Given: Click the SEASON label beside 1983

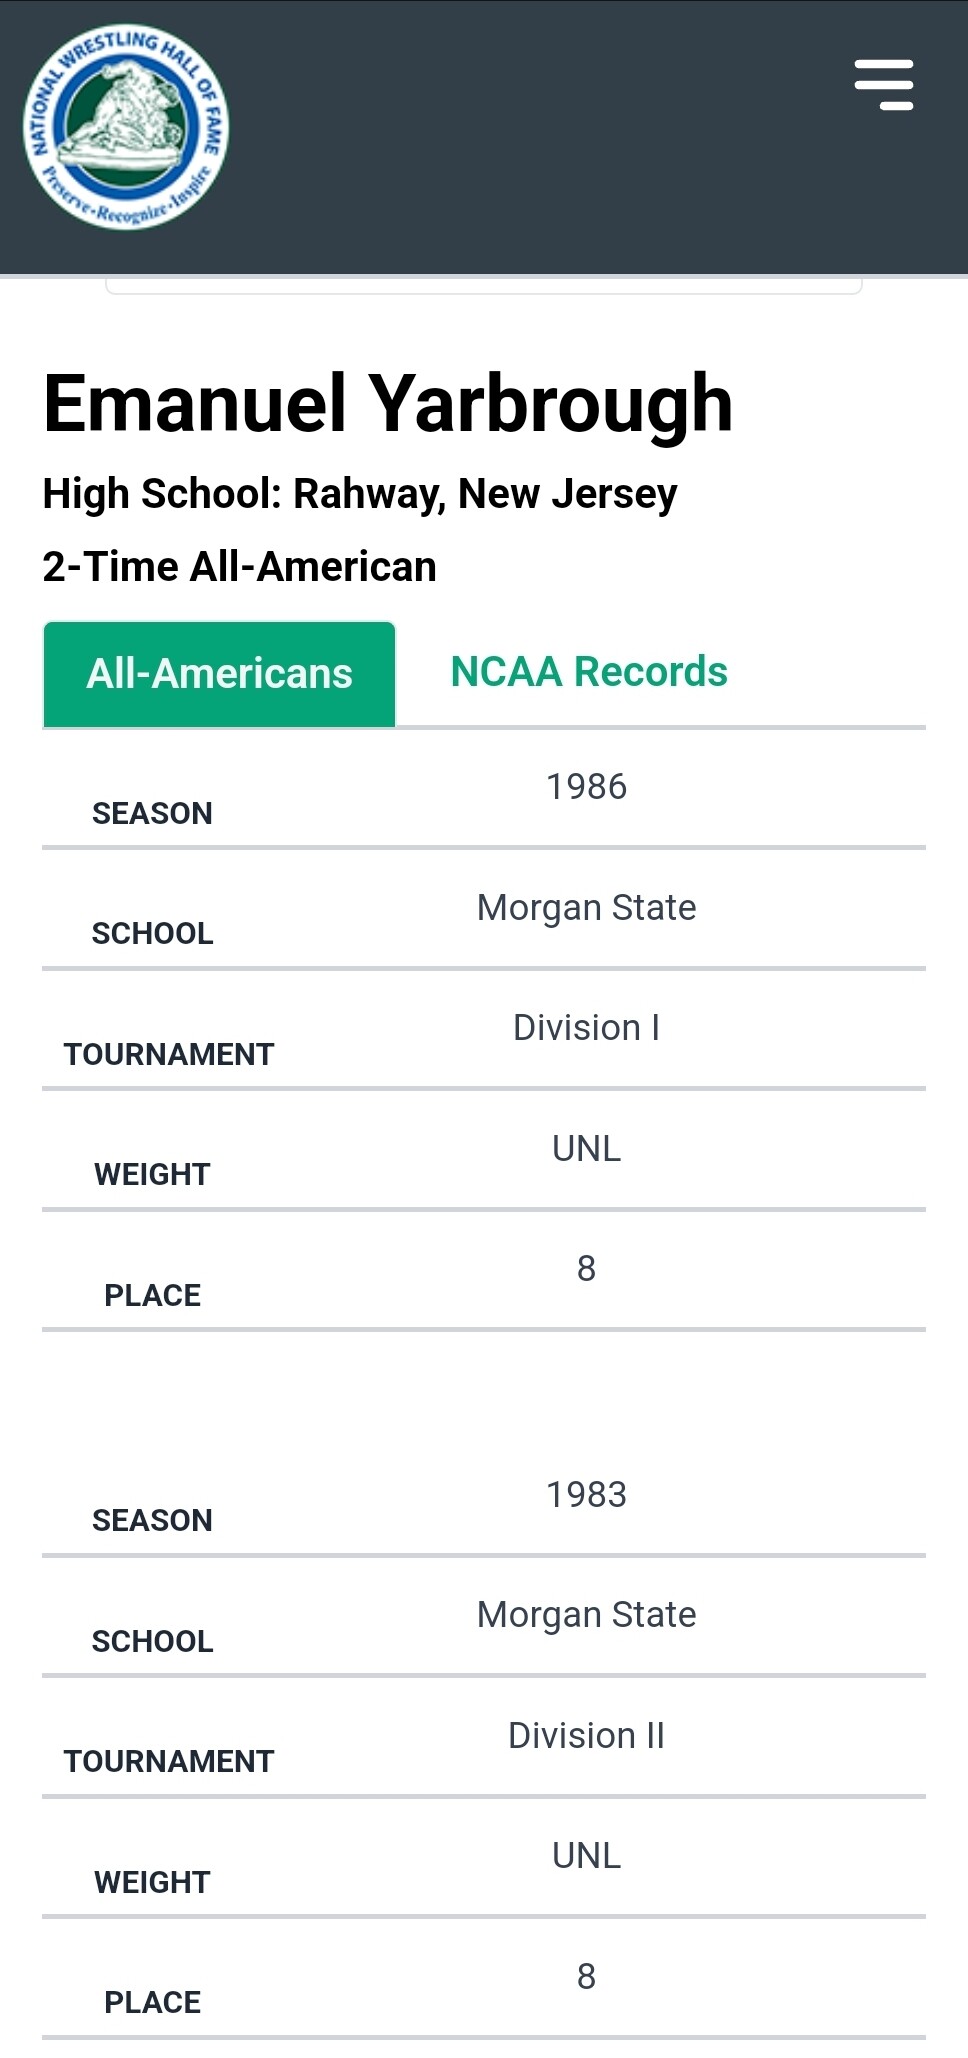Looking at the screenshot, I should (152, 1521).
